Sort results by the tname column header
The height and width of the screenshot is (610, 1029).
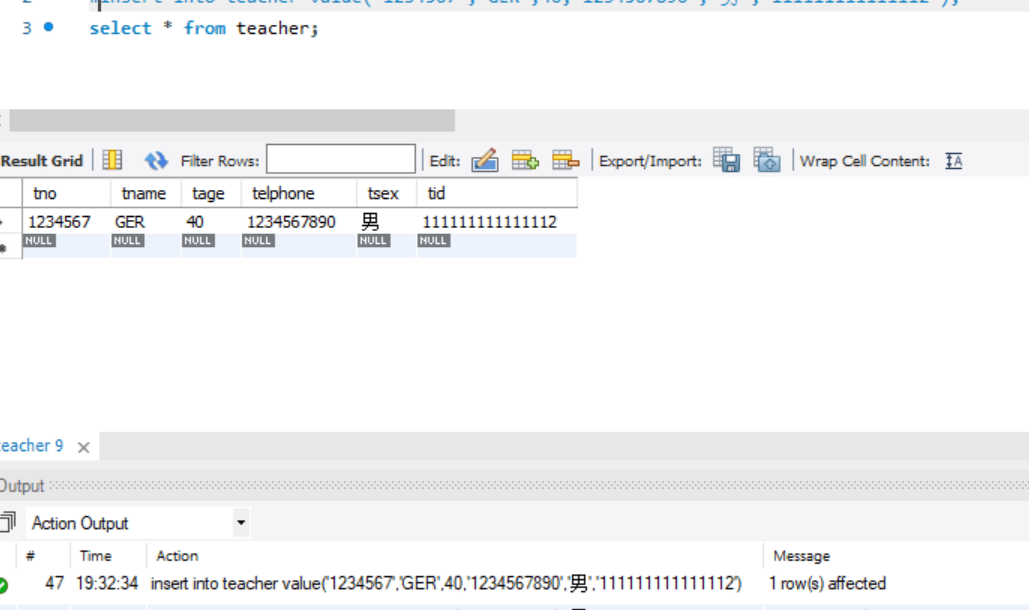click(x=142, y=193)
